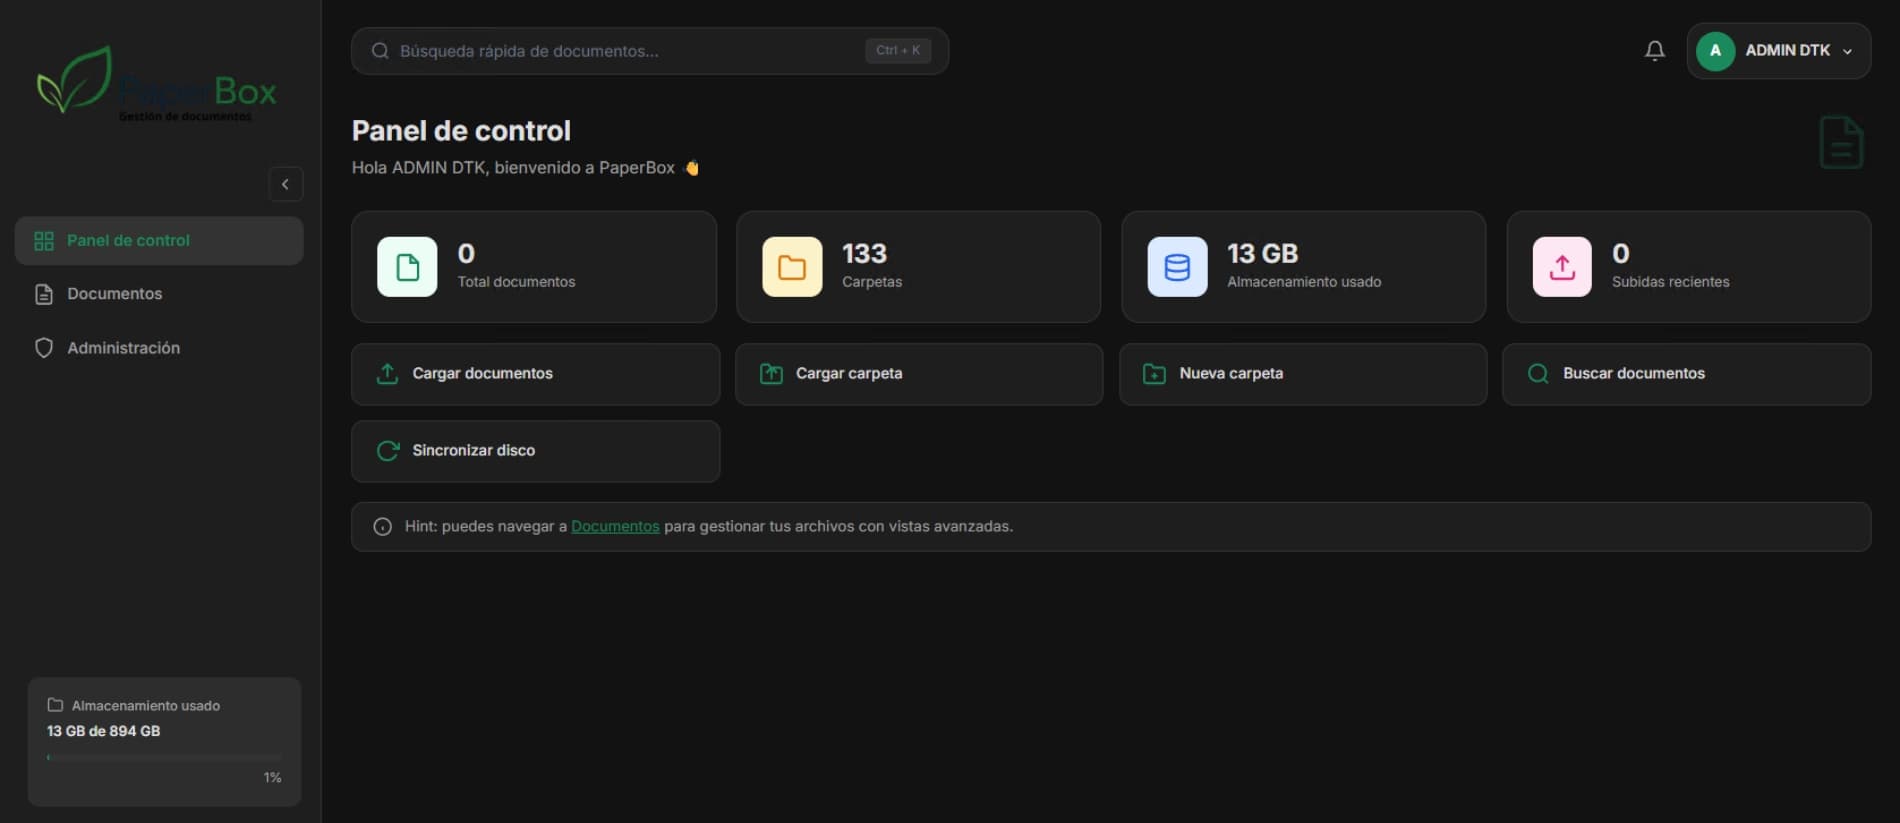Click the Buscar documentos button

click(1687, 374)
